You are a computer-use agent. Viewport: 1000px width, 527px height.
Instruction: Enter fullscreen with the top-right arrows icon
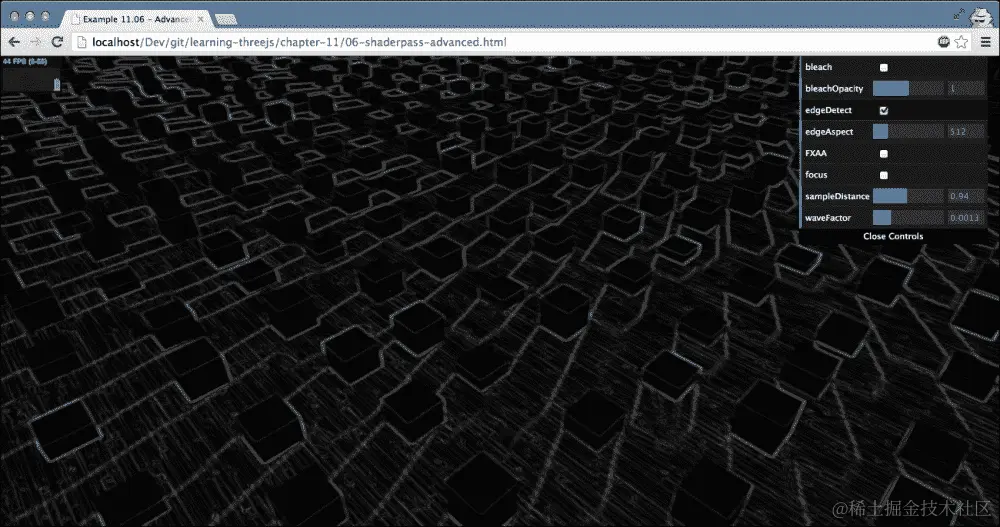959,14
